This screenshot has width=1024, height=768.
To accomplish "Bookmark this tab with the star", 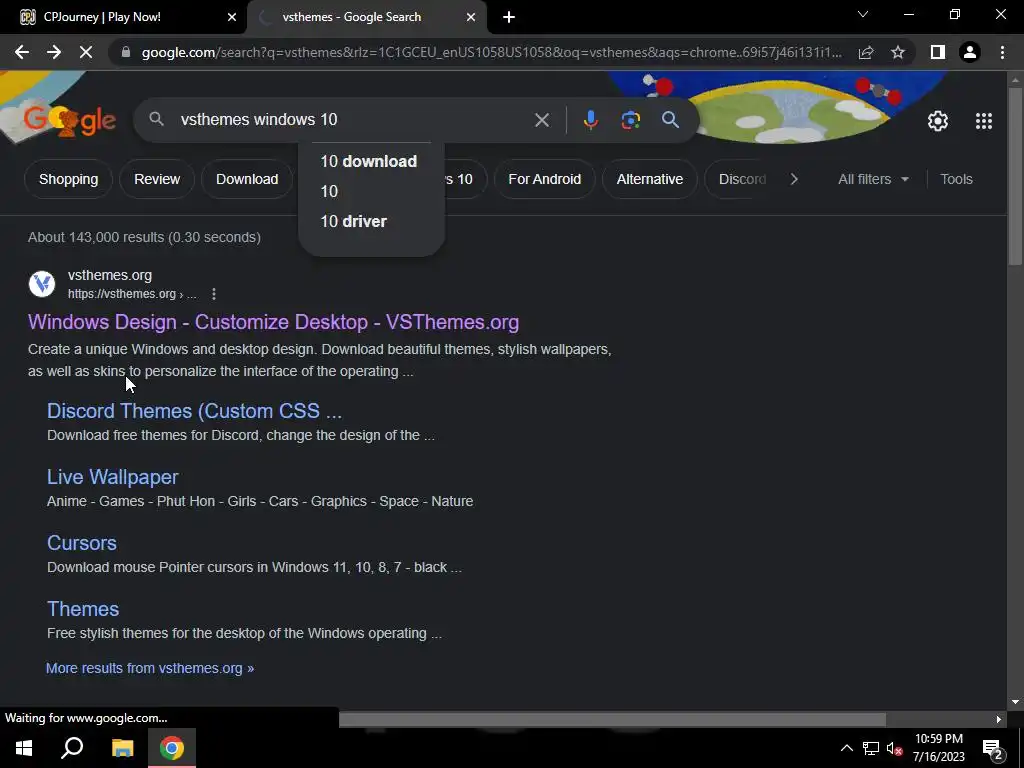I will pos(898,52).
